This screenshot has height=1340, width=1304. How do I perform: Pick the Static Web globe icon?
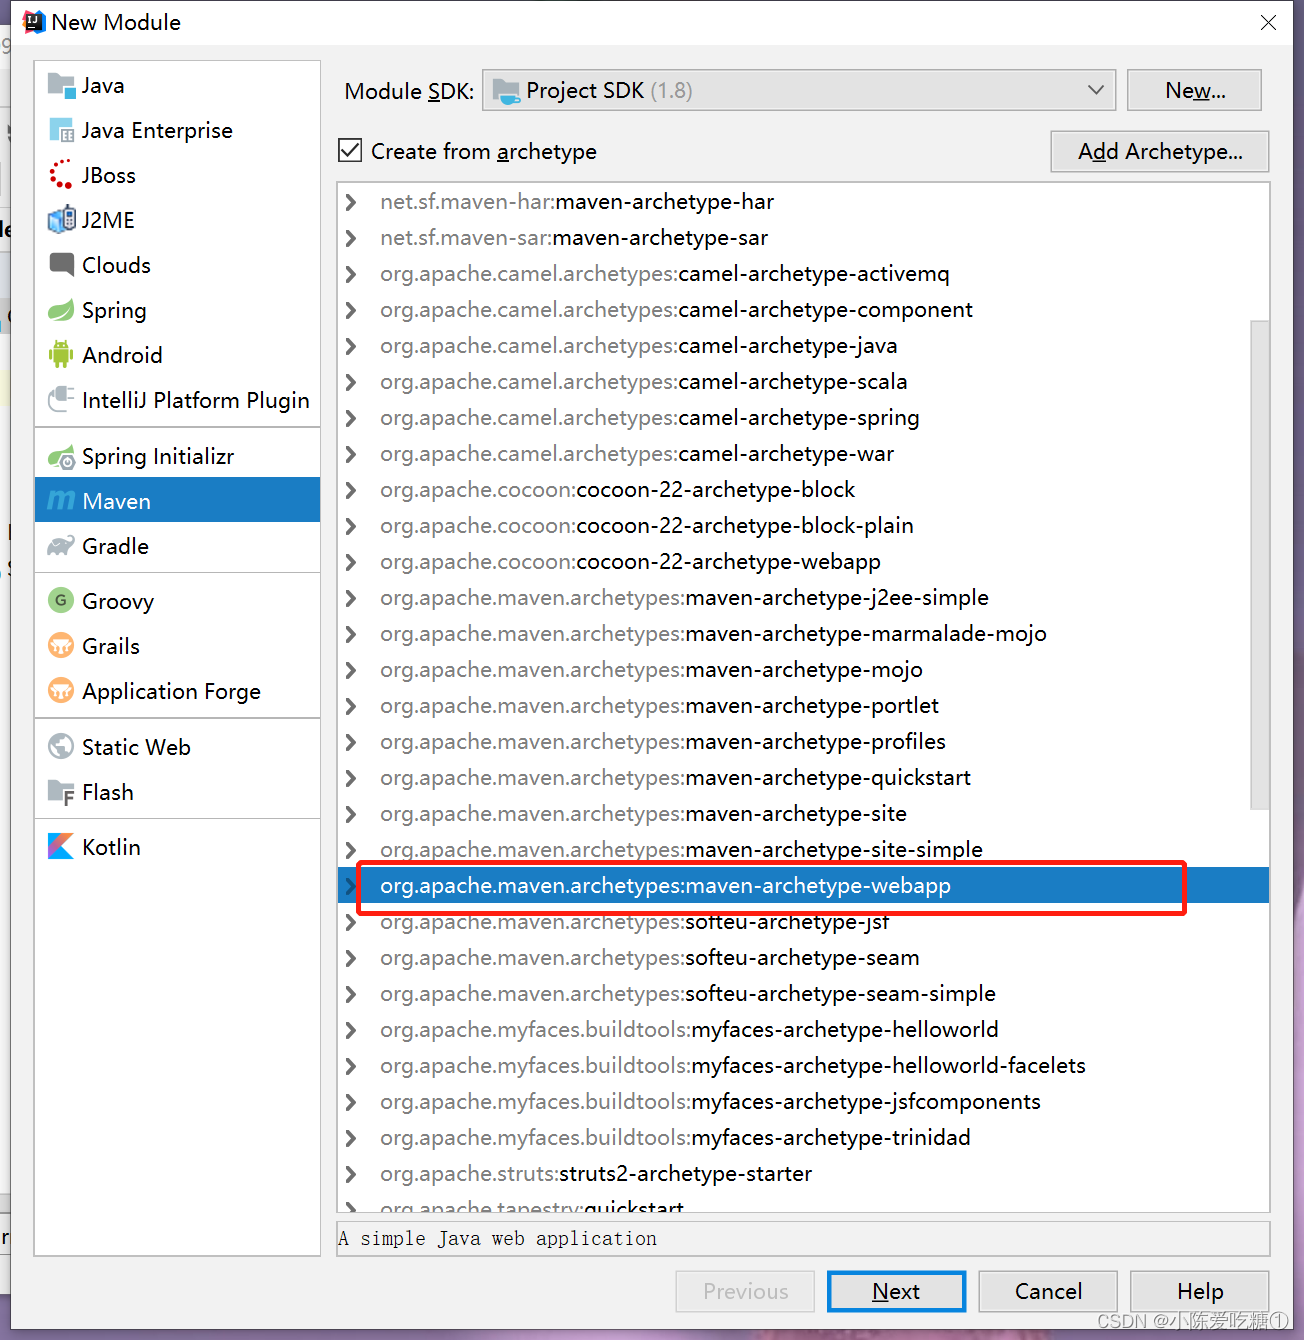61,747
